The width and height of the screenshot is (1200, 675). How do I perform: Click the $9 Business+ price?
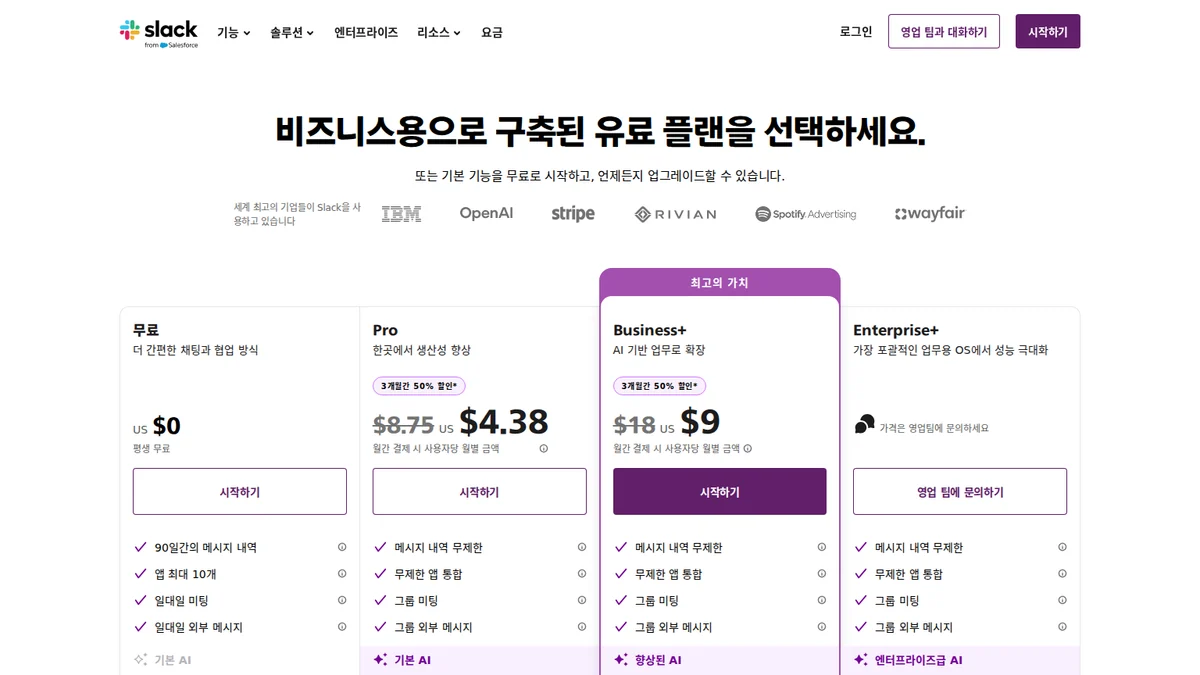point(700,422)
